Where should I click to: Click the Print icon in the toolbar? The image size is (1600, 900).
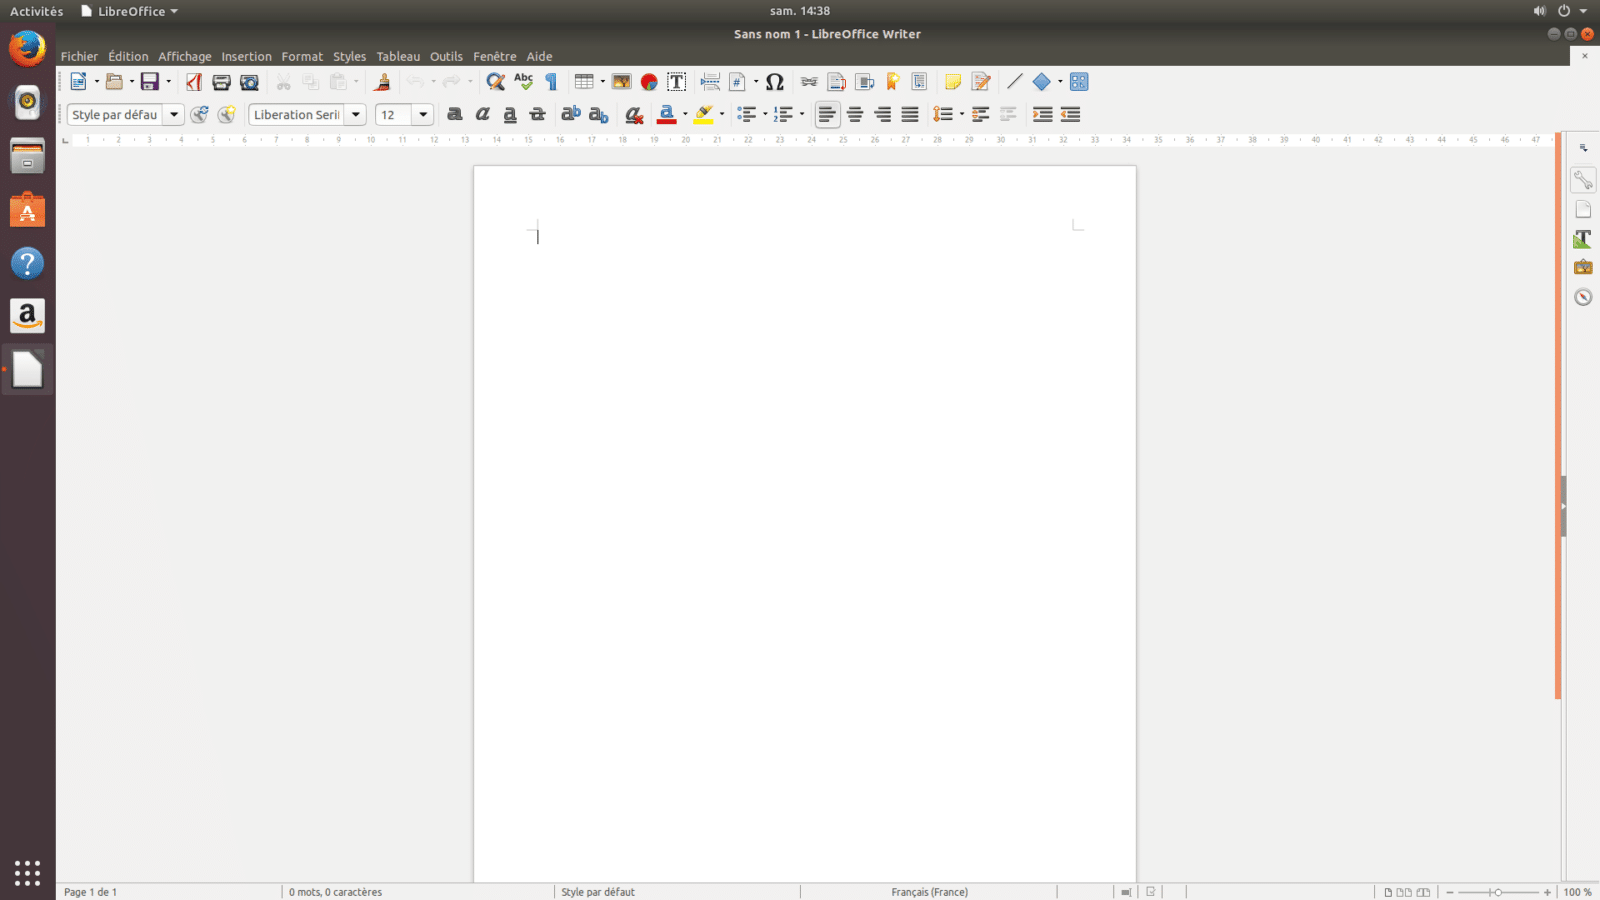[x=221, y=82]
